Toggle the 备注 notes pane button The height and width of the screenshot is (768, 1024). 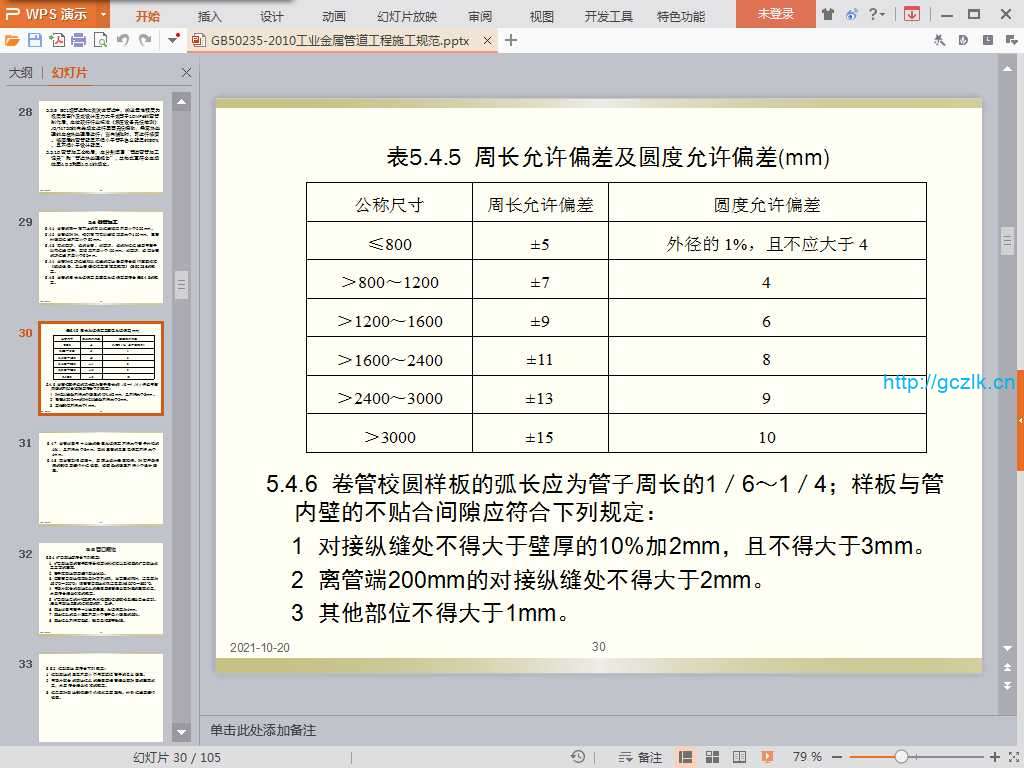(x=641, y=757)
